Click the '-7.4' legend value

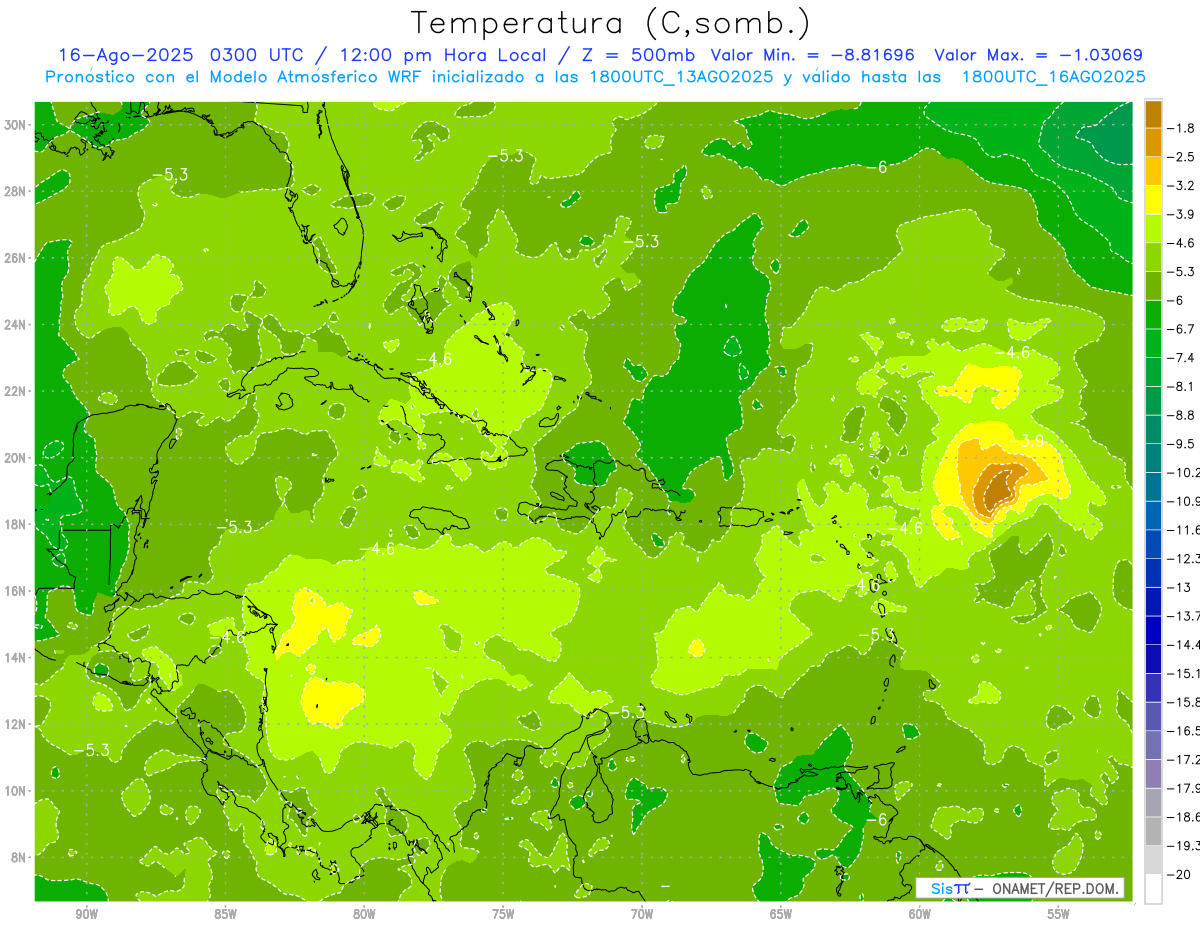coord(1183,358)
